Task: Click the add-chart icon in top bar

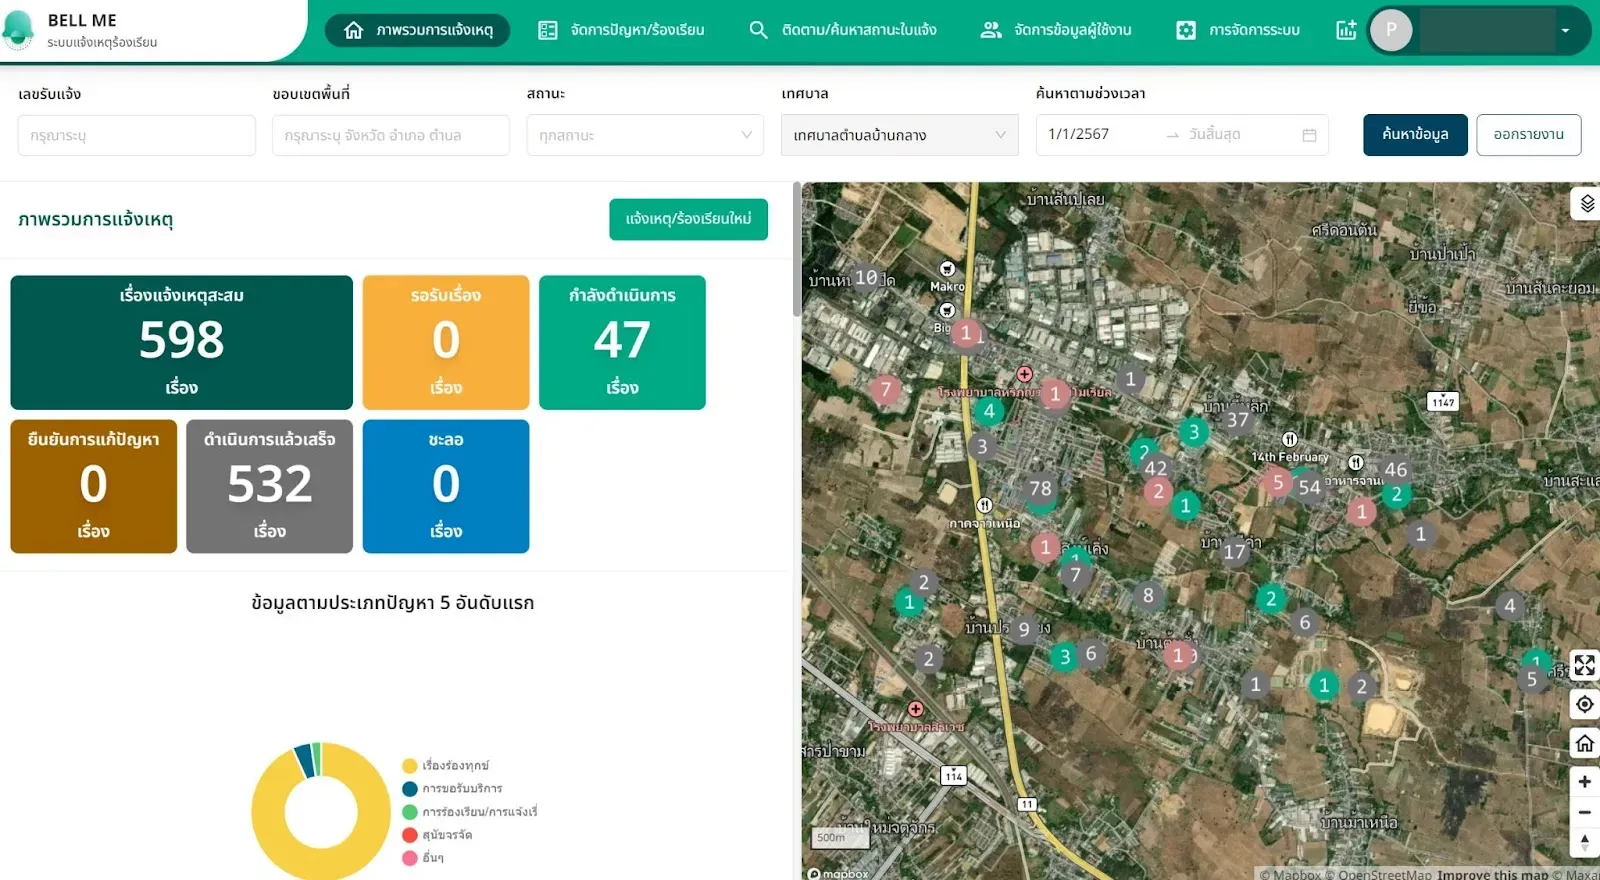Action: [x=1346, y=30]
